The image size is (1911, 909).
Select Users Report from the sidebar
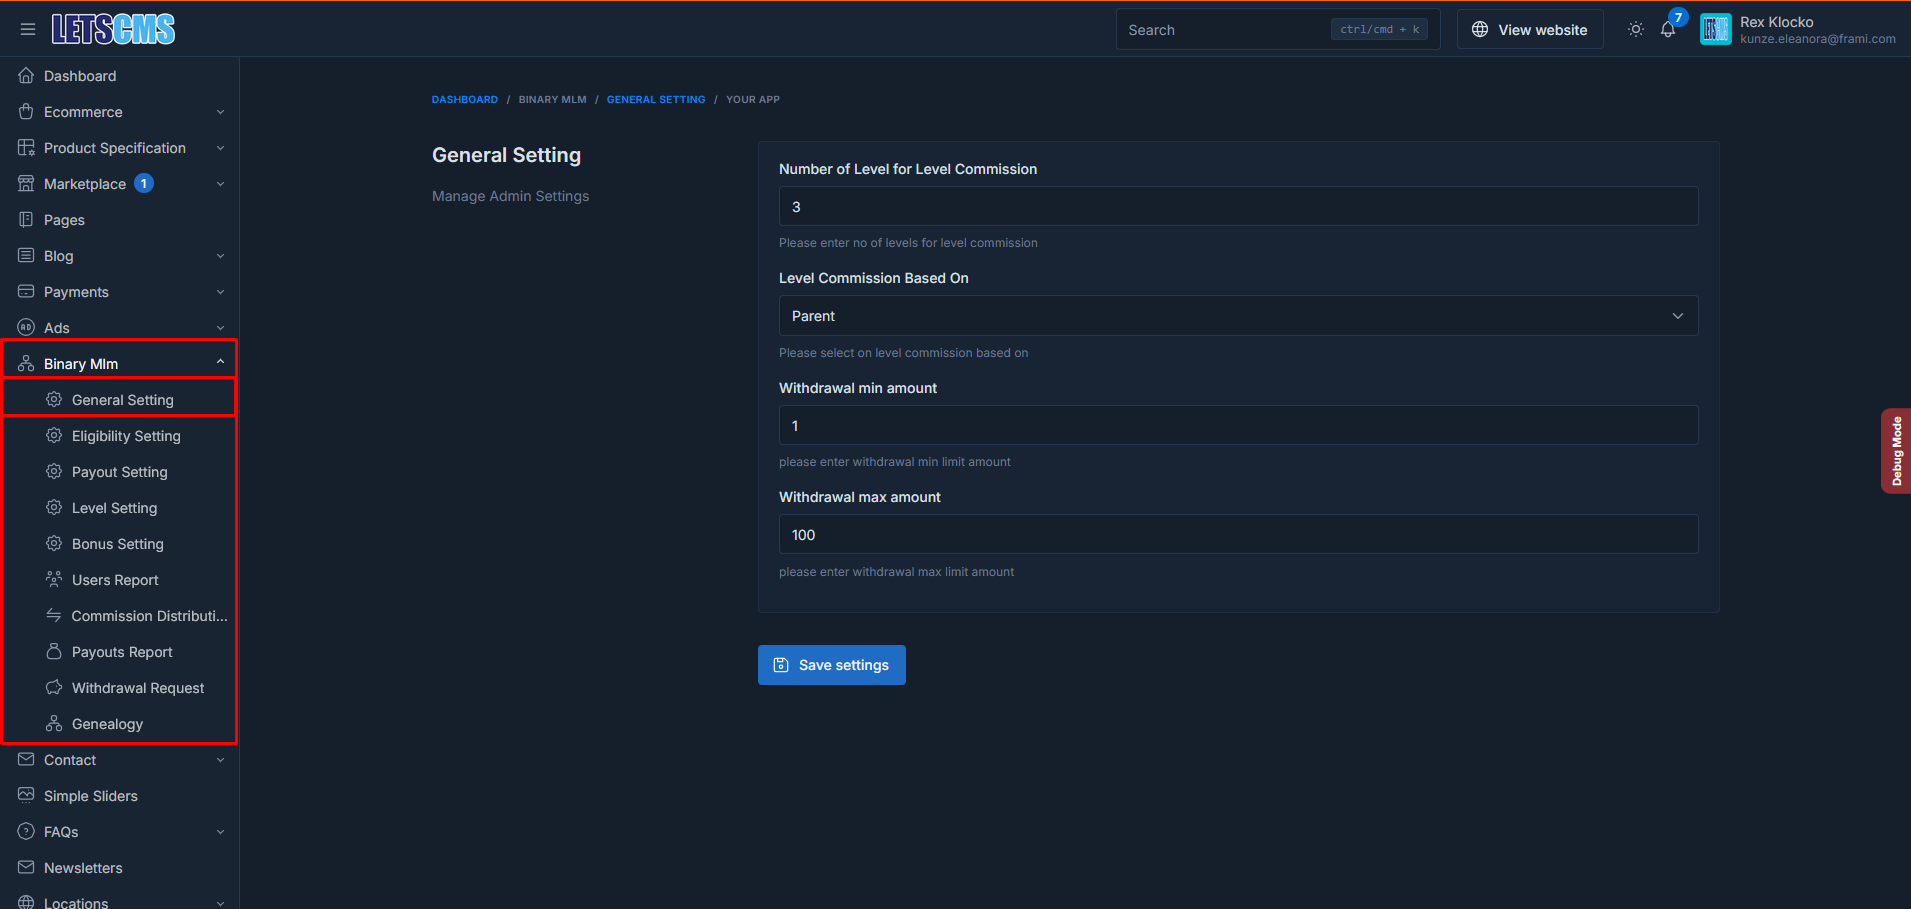click(115, 579)
